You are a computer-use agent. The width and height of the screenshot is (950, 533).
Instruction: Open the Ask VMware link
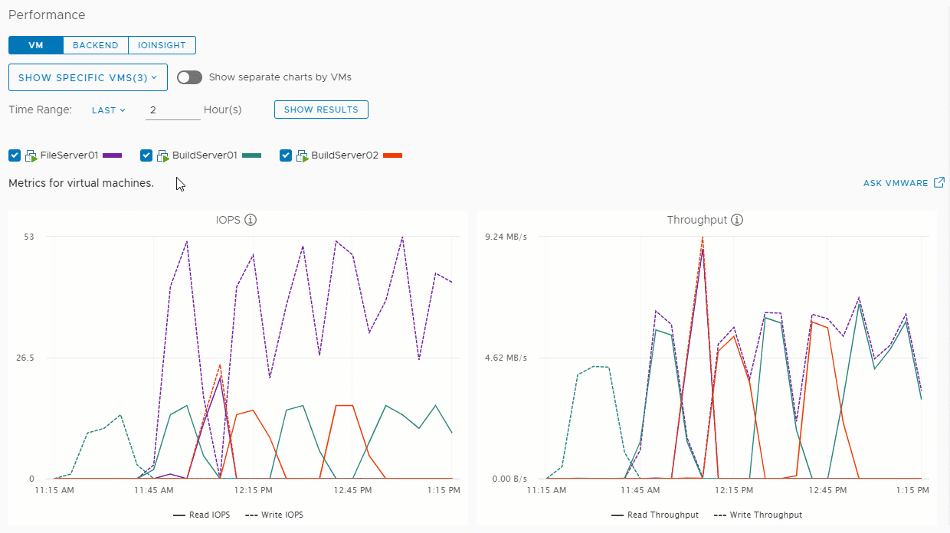895,184
